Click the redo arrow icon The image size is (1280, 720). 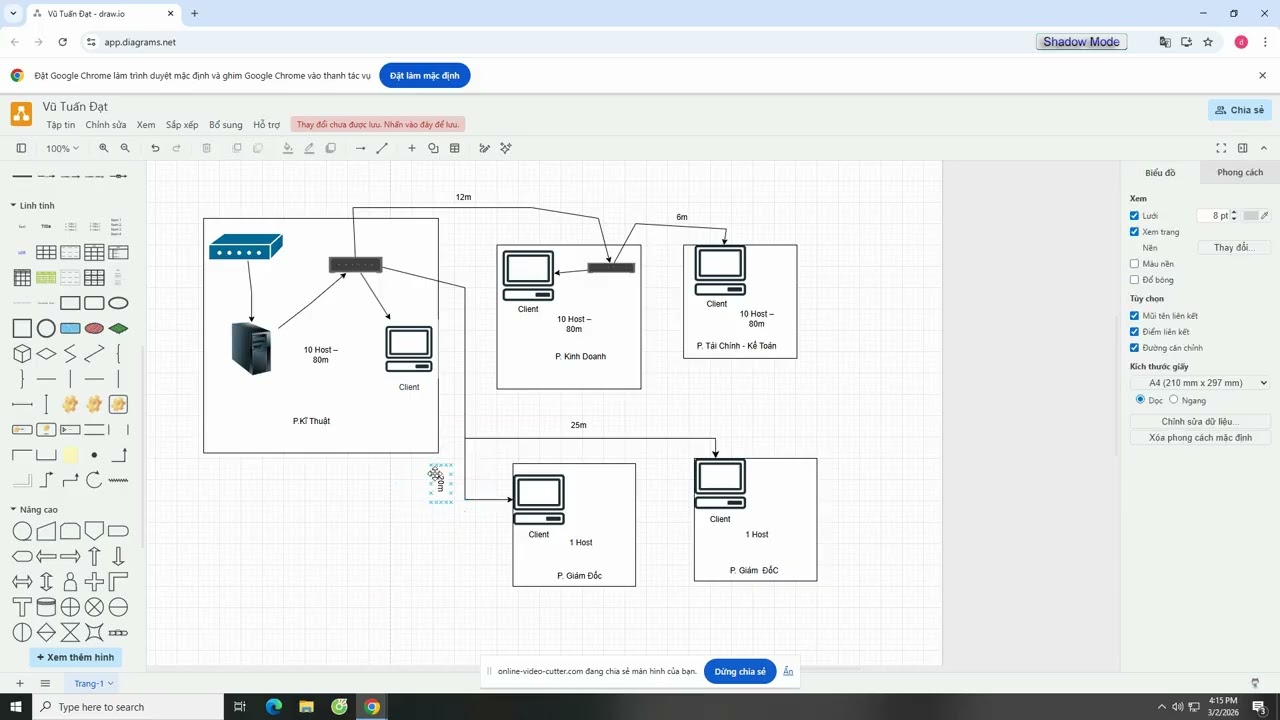[177, 148]
